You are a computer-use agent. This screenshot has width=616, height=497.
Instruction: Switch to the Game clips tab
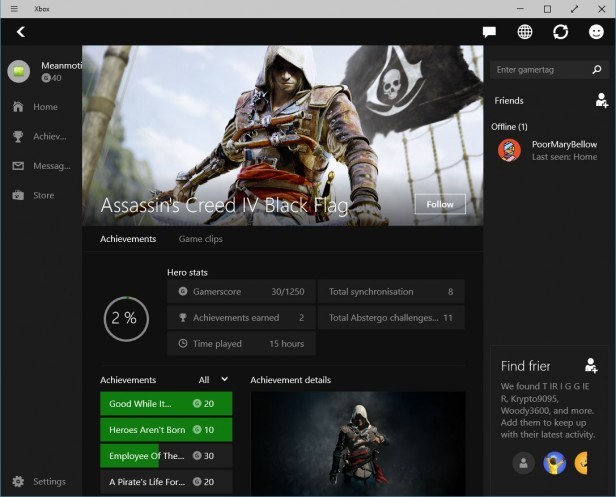200,239
